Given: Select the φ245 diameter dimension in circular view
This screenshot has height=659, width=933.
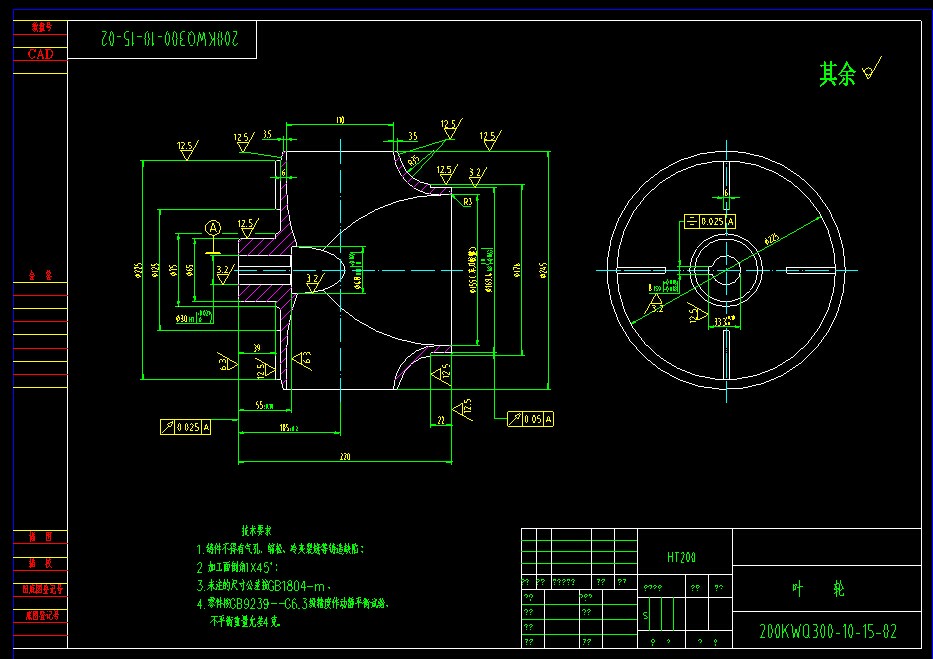Looking at the screenshot, I should [770, 238].
